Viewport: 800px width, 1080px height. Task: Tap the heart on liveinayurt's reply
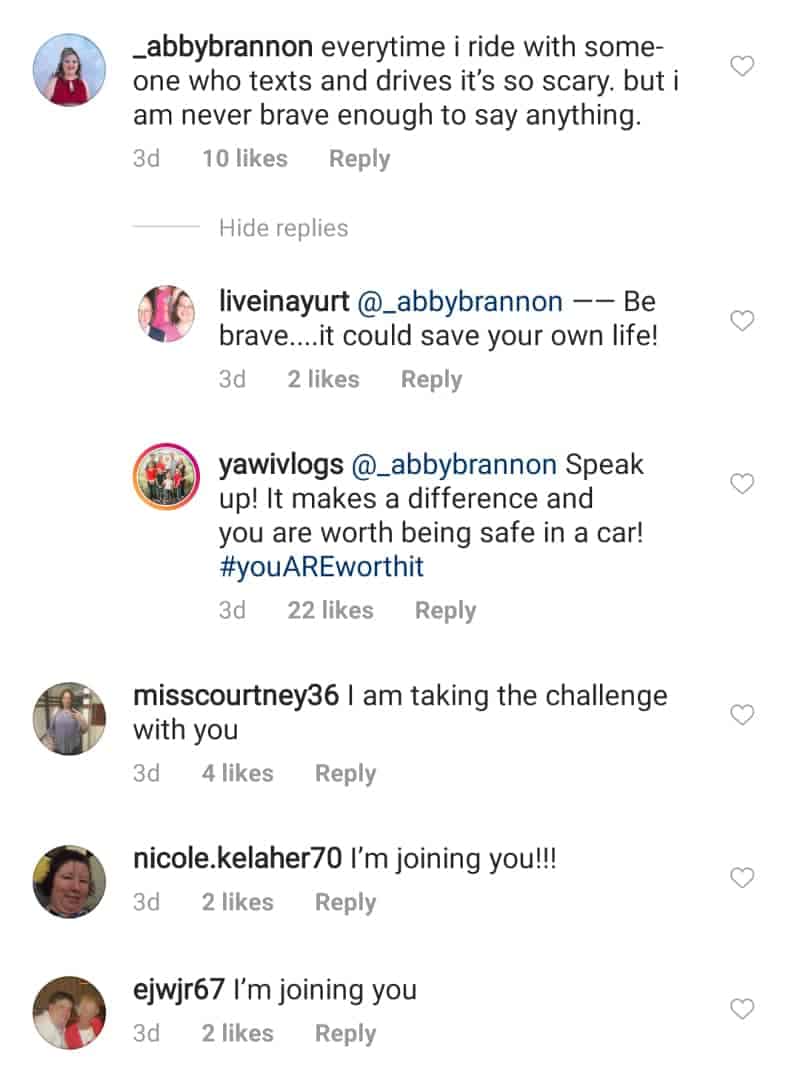tap(742, 321)
